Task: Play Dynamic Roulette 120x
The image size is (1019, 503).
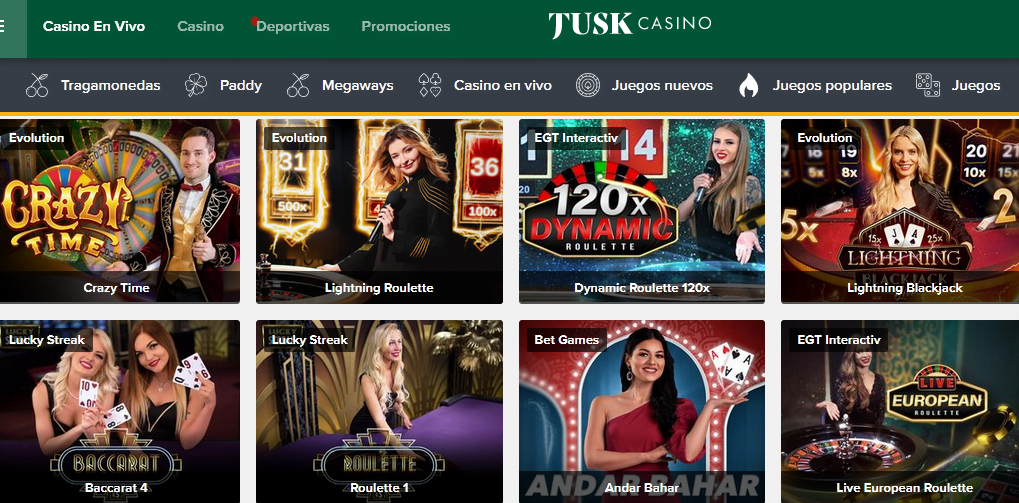Action: (x=641, y=211)
